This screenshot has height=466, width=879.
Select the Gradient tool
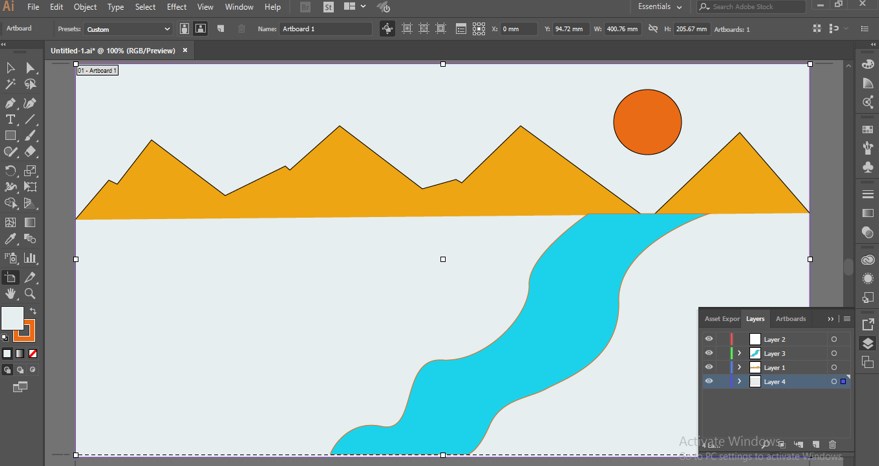pyautogui.click(x=30, y=223)
